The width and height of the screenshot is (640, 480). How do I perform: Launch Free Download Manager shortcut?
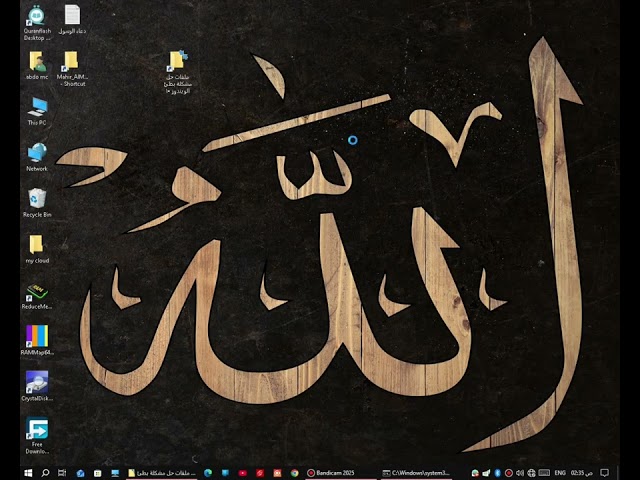tap(37, 436)
